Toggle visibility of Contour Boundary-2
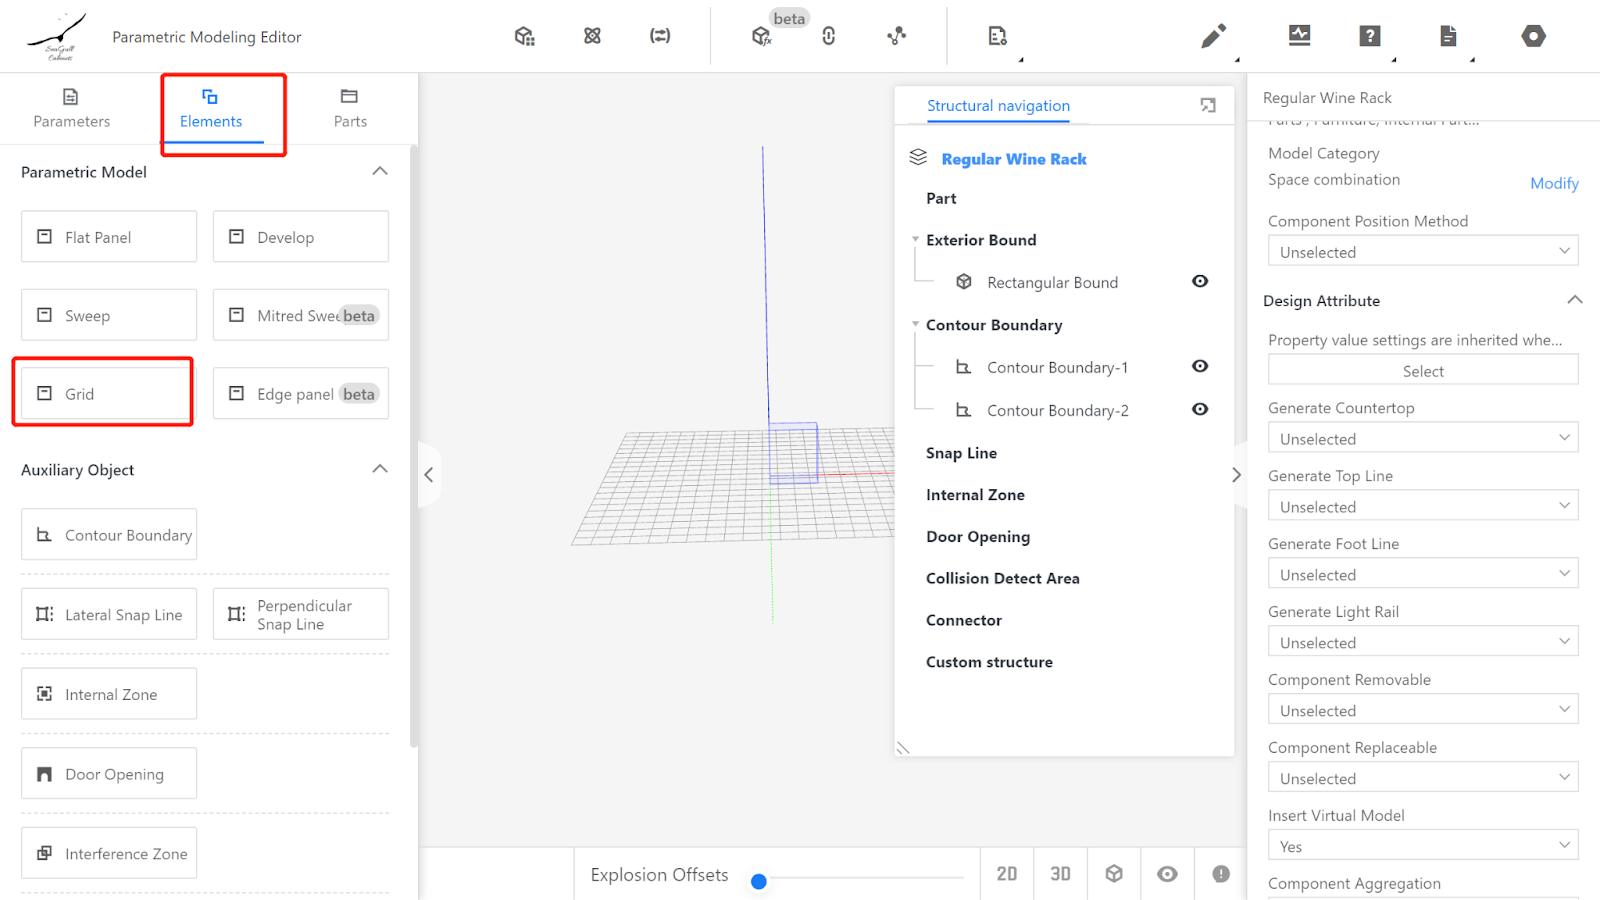1600x900 pixels. (x=1200, y=410)
